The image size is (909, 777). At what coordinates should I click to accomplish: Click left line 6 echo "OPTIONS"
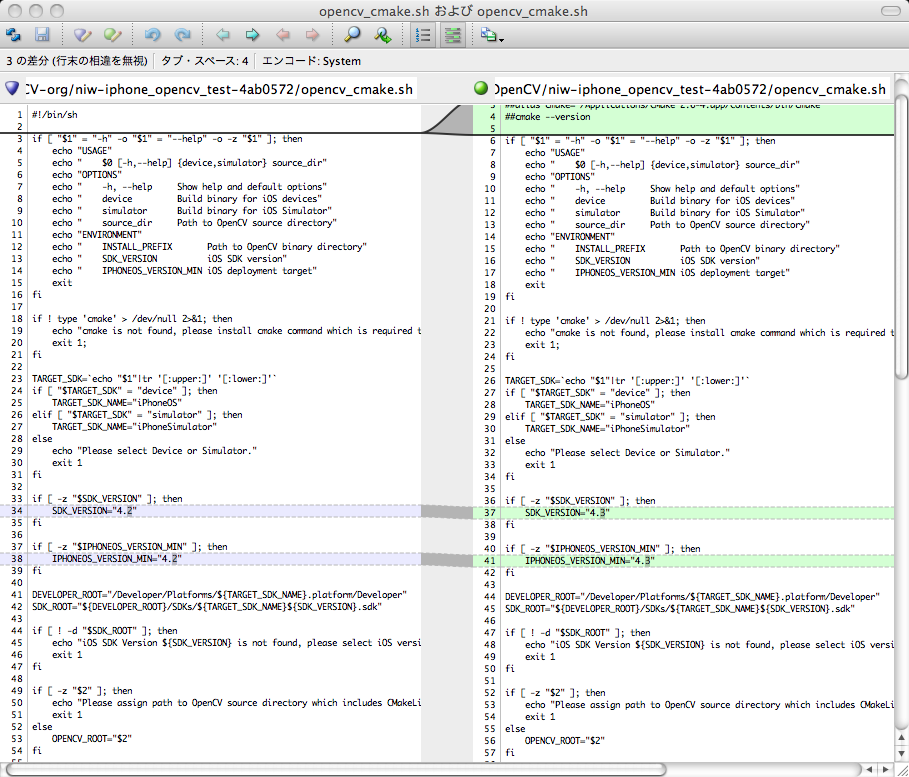(x=86, y=175)
